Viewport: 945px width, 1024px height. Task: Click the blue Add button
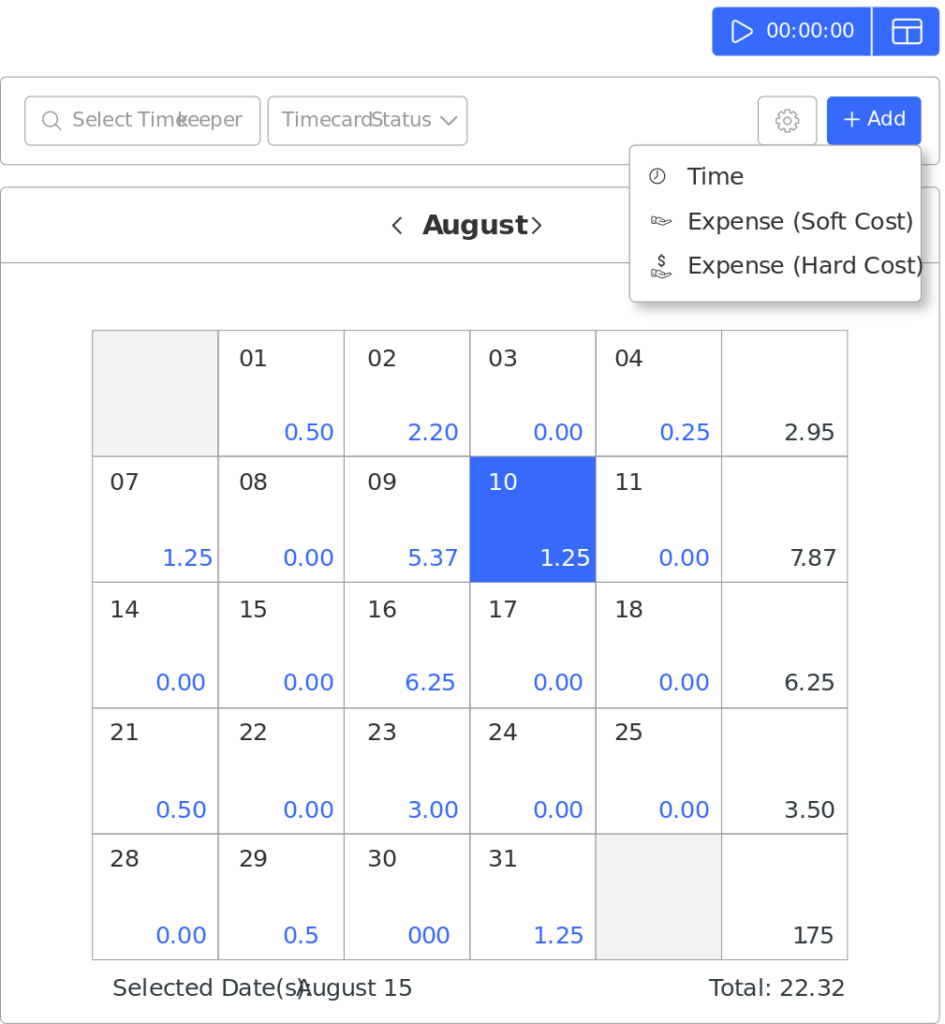[x=873, y=120]
